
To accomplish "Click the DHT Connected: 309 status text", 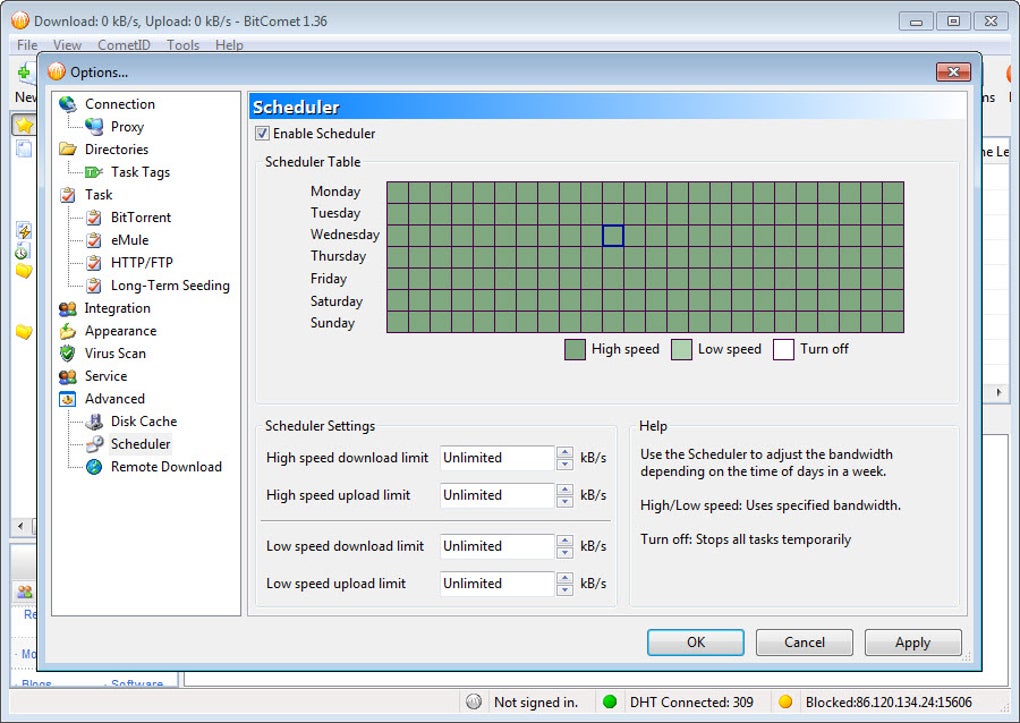I will click(x=691, y=702).
